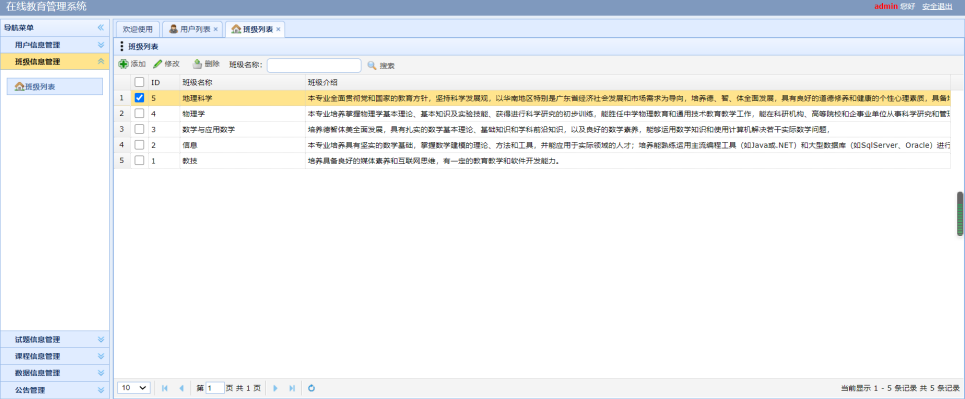965x399 pixels.
Task: Expand the 试题信息管理 accordion section
Action: [x=55, y=339]
